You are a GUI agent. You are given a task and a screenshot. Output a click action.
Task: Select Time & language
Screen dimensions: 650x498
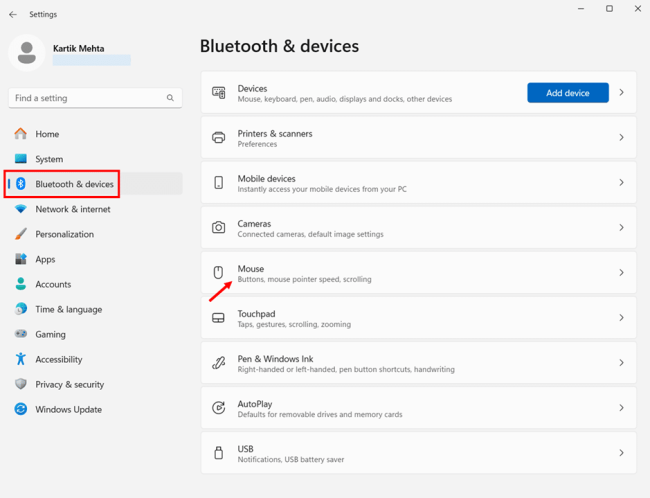[95, 309]
